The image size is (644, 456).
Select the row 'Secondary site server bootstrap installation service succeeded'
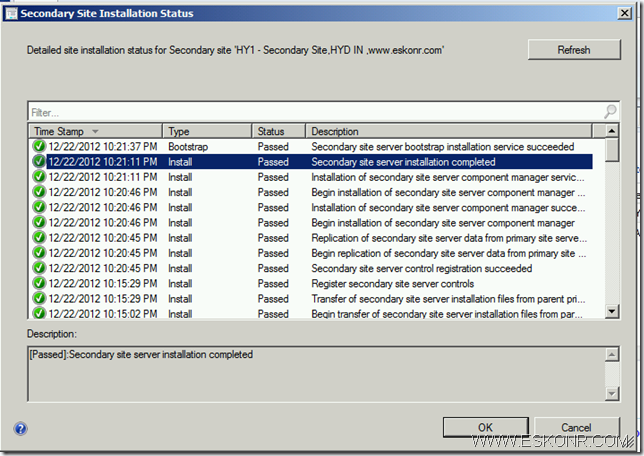[x=312, y=146]
